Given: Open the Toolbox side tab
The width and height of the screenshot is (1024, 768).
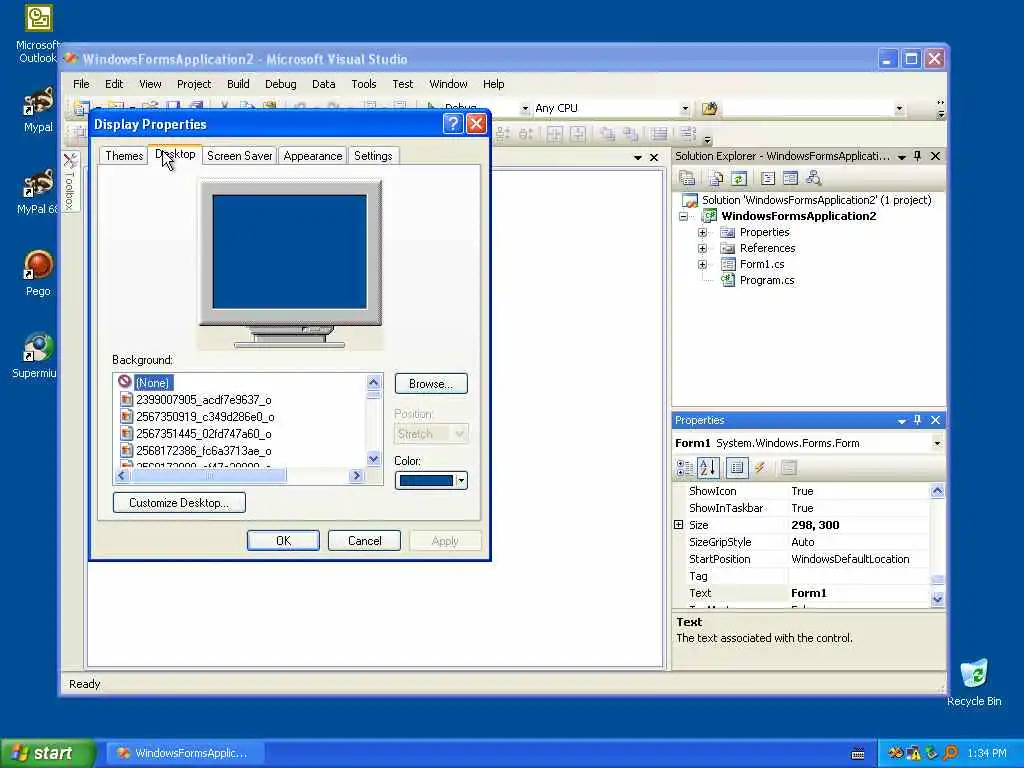Looking at the screenshot, I should pos(71,182).
